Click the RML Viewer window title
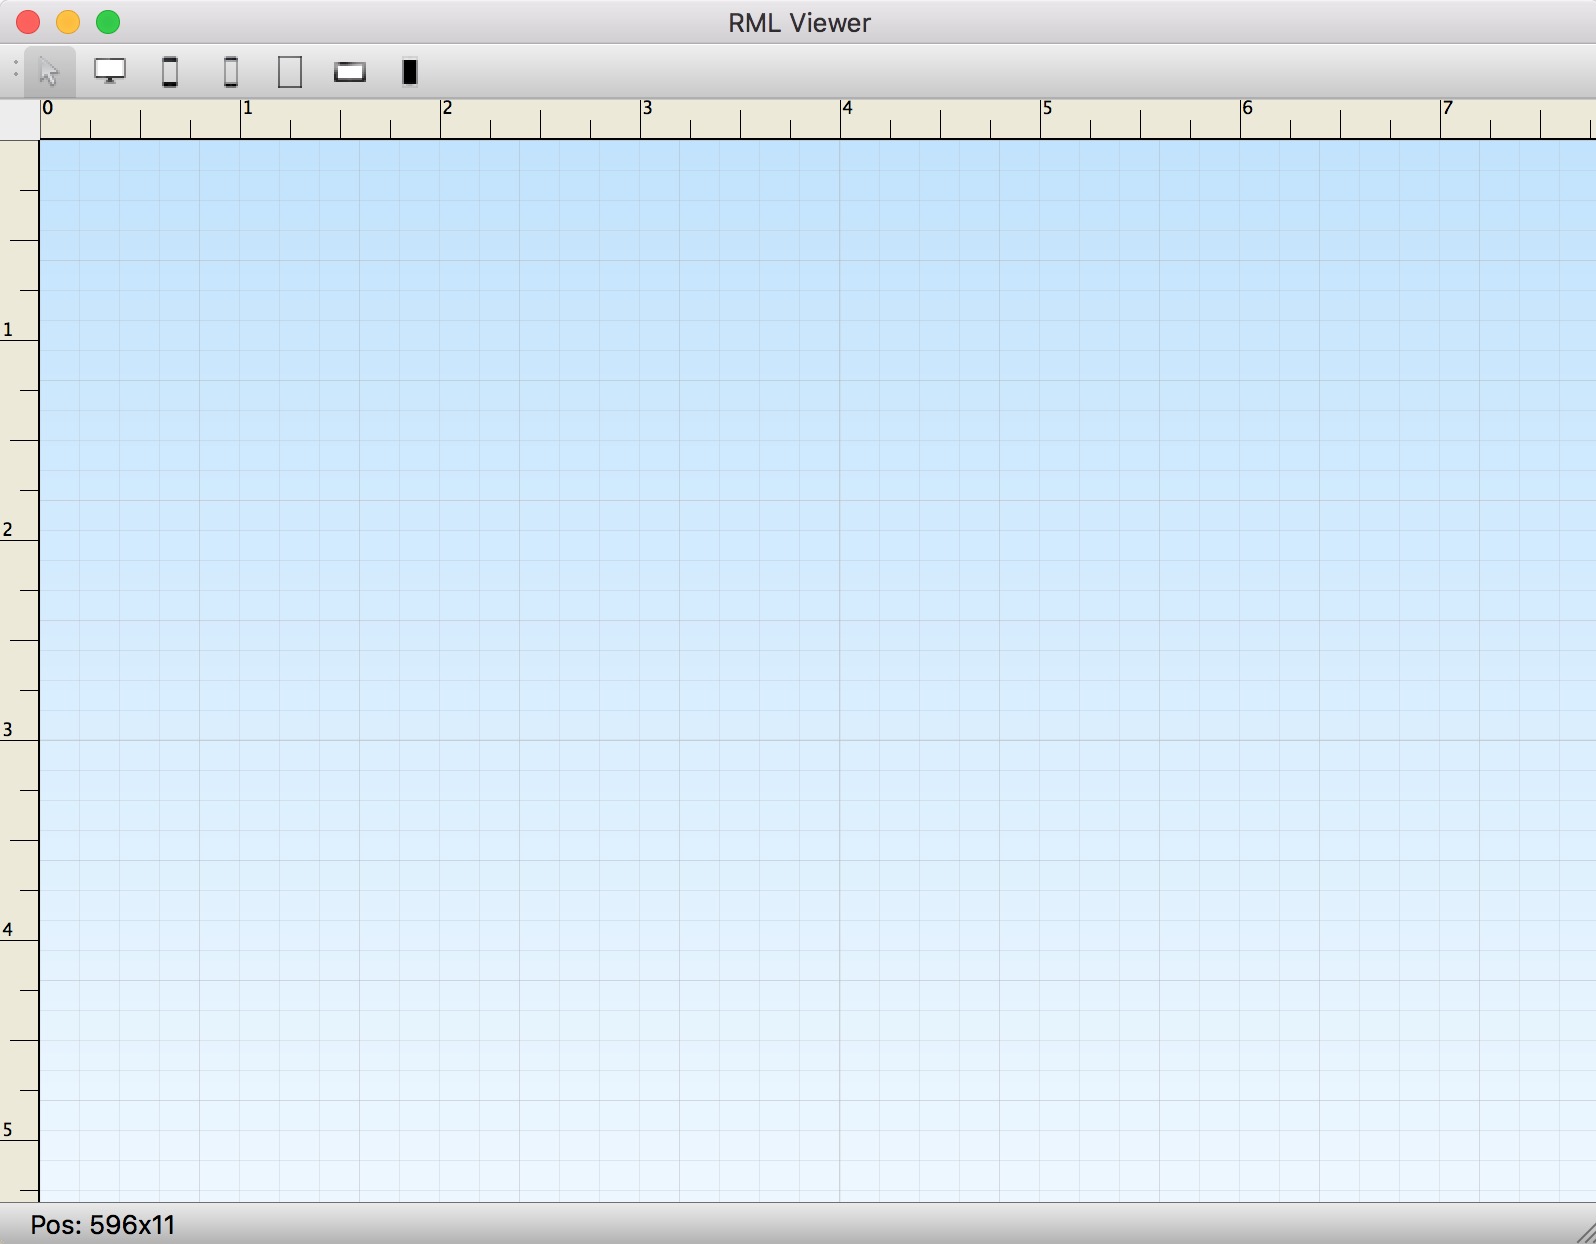 (x=799, y=23)
